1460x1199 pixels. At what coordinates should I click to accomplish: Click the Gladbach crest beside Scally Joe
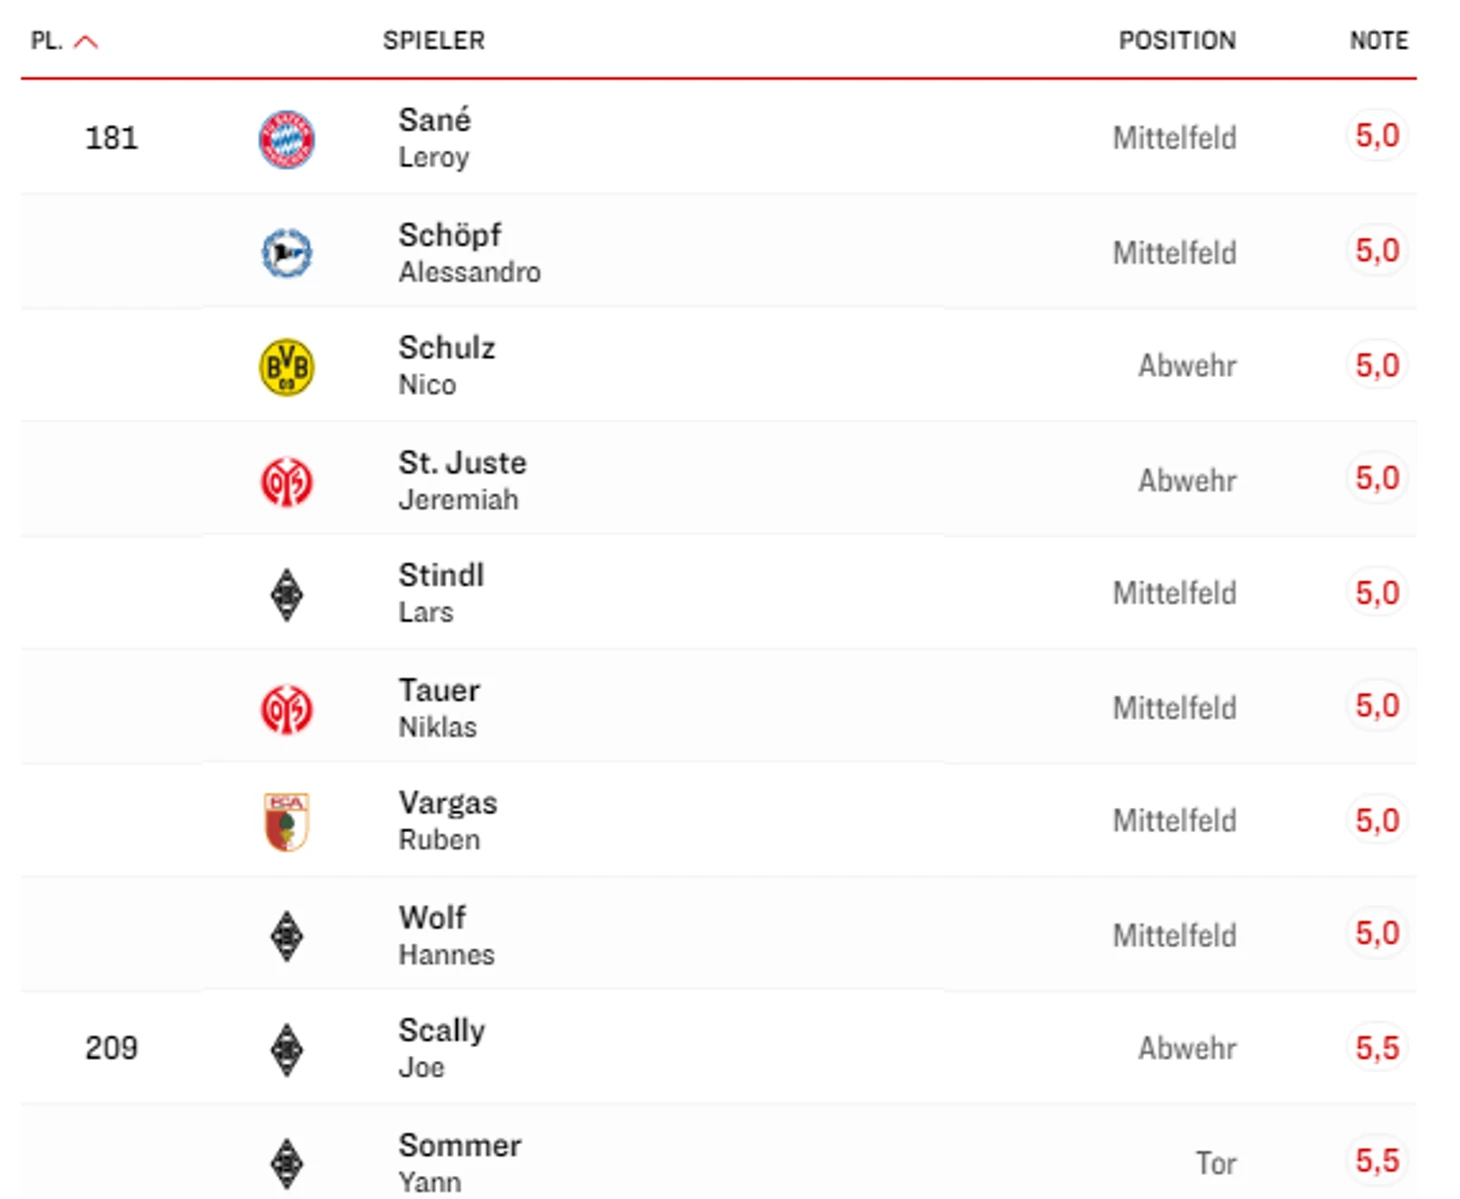click(287, 1050)
